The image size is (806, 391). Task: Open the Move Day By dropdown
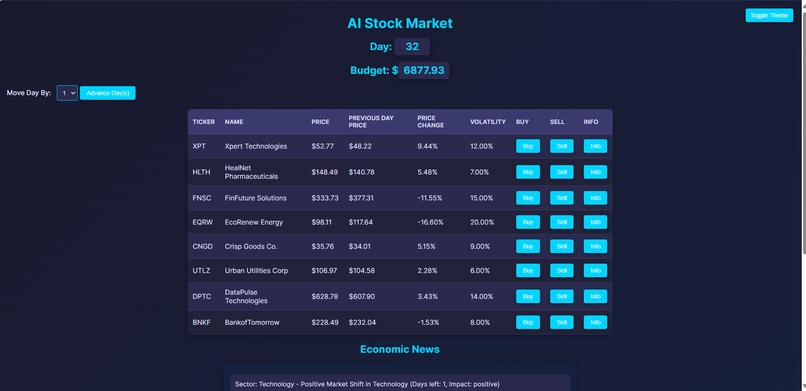(x=67, y=93)
